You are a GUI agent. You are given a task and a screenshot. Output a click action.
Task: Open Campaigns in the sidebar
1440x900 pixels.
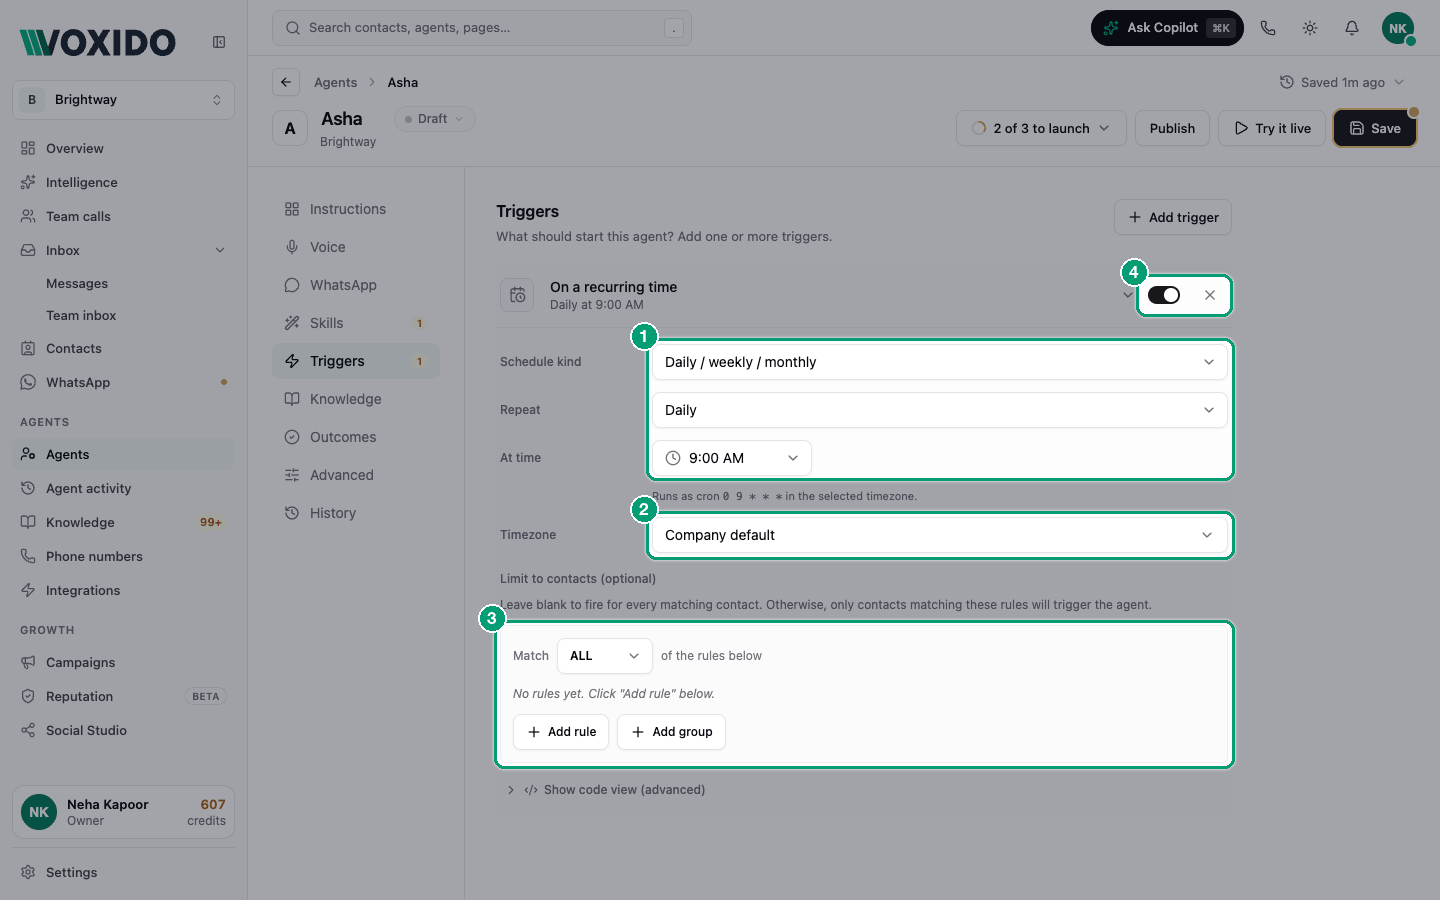pos(124,662)
